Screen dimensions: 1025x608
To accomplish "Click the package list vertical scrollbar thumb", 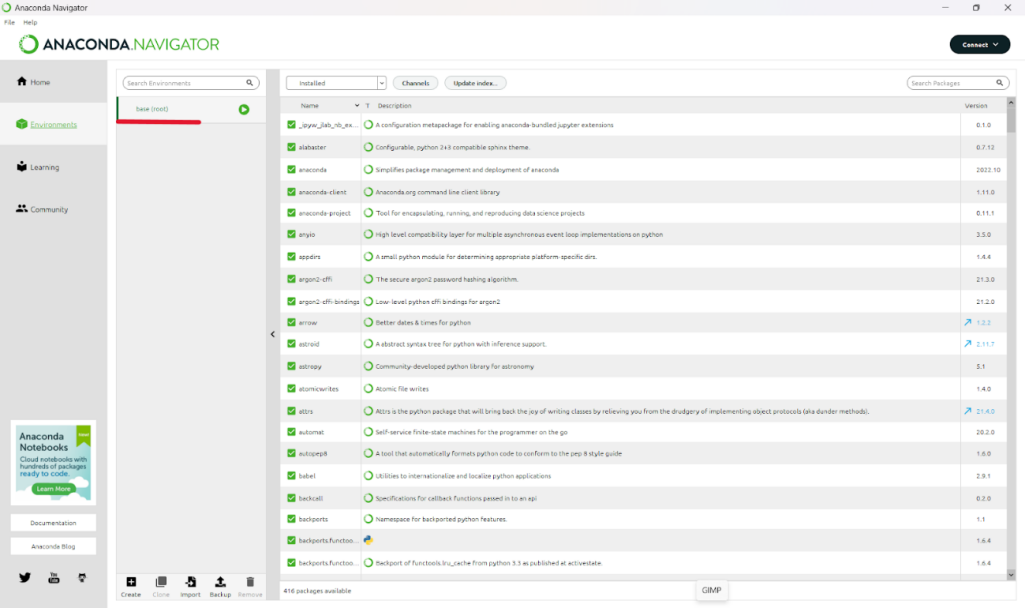I will point(1011,121).
